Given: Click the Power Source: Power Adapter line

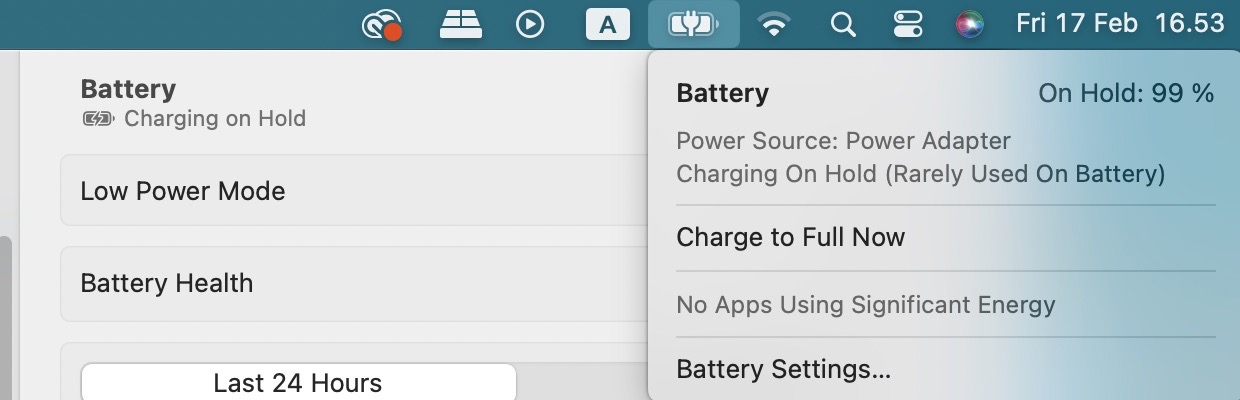Looking at the screenshot, I should (843, 141).
